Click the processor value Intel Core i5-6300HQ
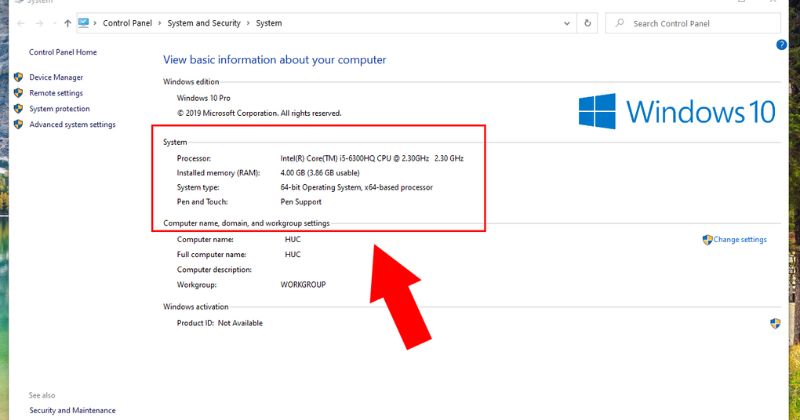 tap(372, 158)
